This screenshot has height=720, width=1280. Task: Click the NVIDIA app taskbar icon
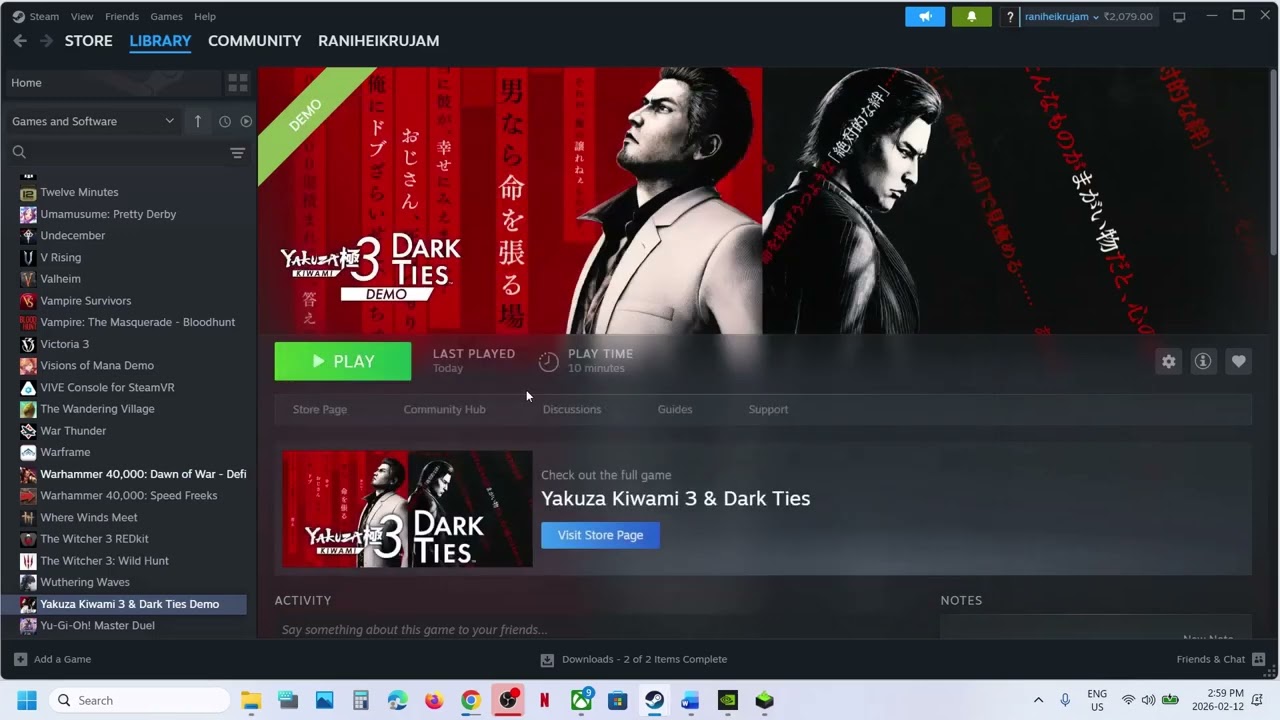(728, 700)
